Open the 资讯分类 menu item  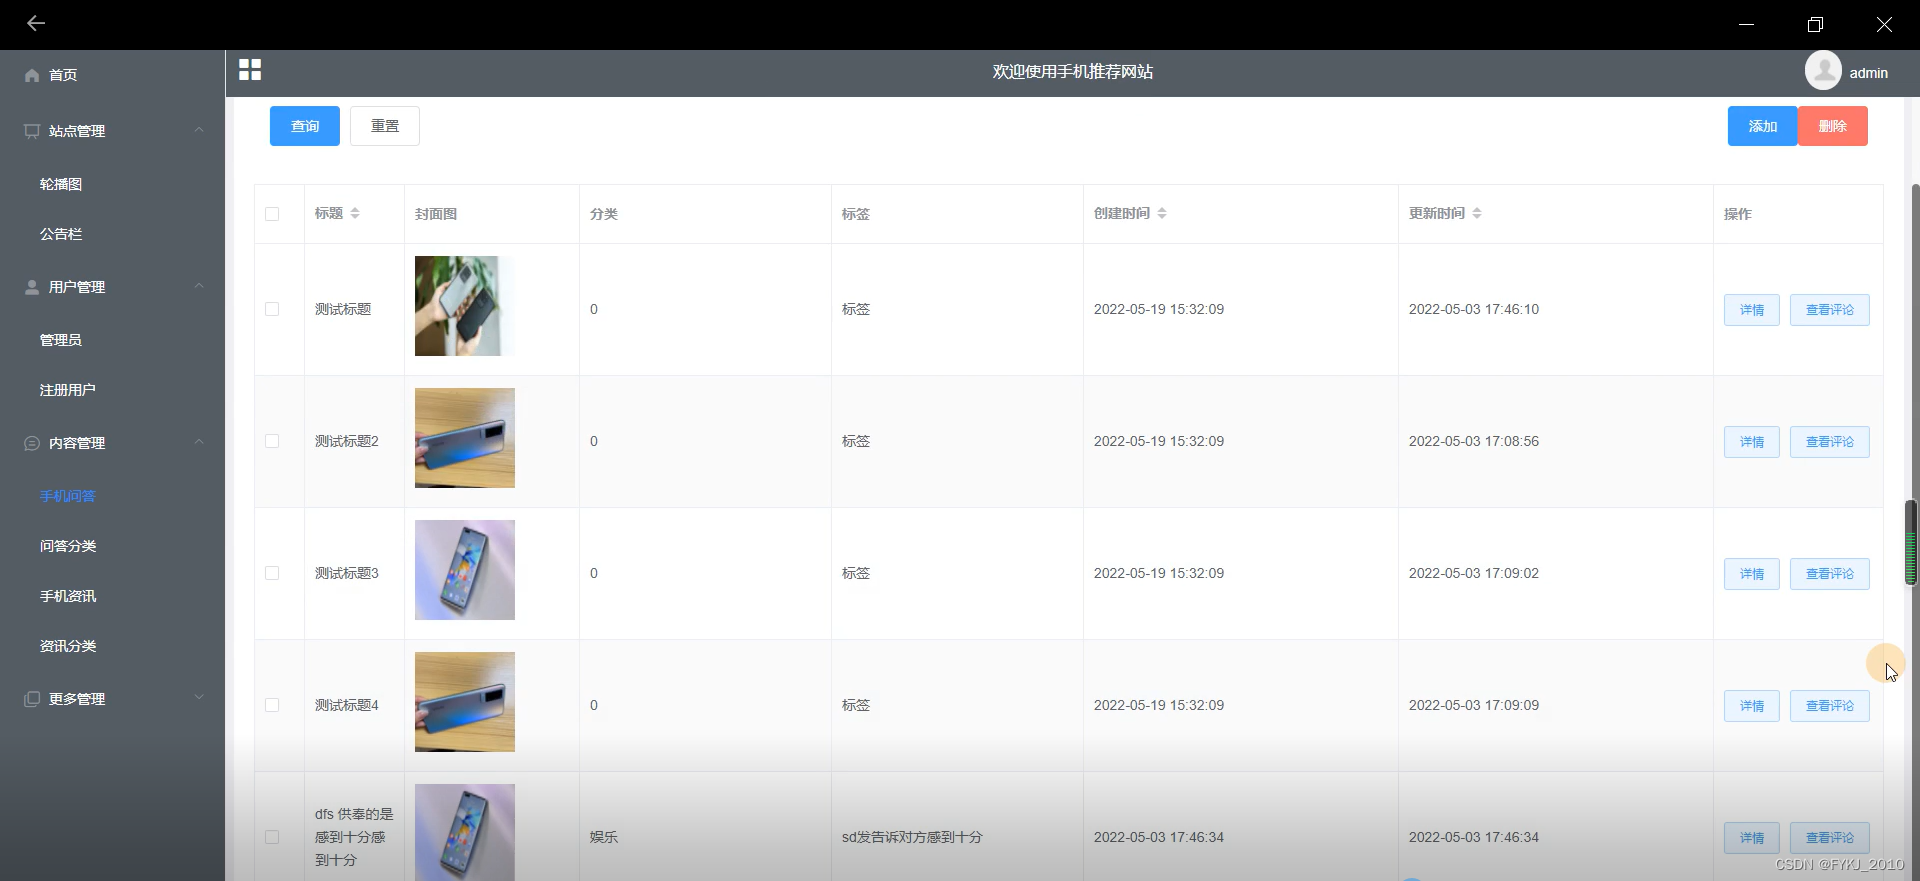click(112, 646)
